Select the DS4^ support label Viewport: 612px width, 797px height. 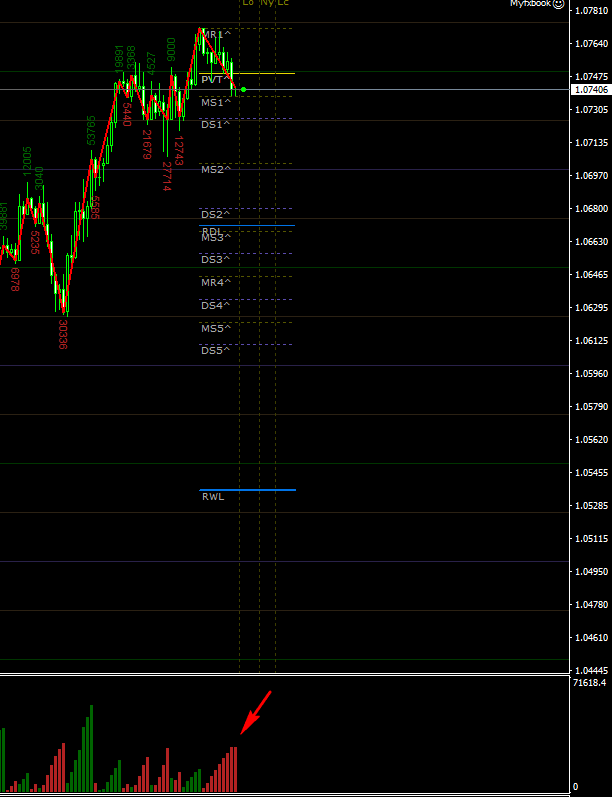215,305
